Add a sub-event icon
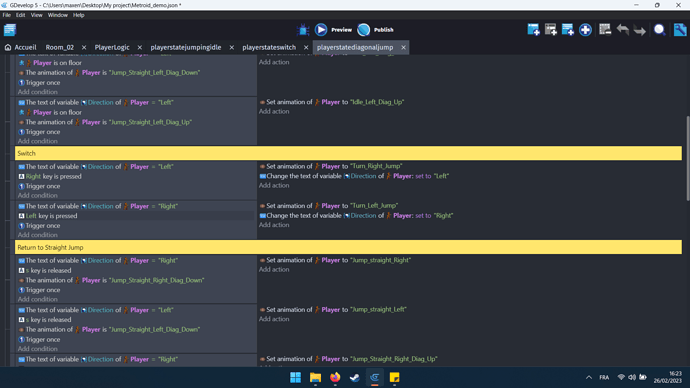This screenshot has height=388, width=690. [x=551, y=30]
